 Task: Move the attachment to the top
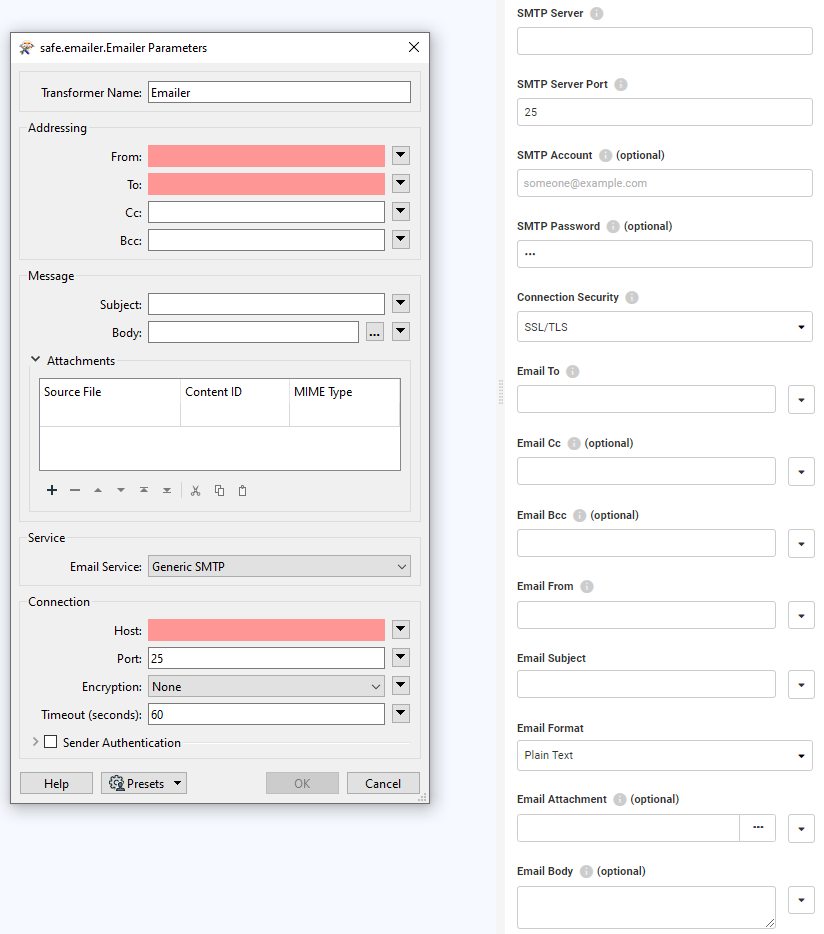(x=143, y=490)
